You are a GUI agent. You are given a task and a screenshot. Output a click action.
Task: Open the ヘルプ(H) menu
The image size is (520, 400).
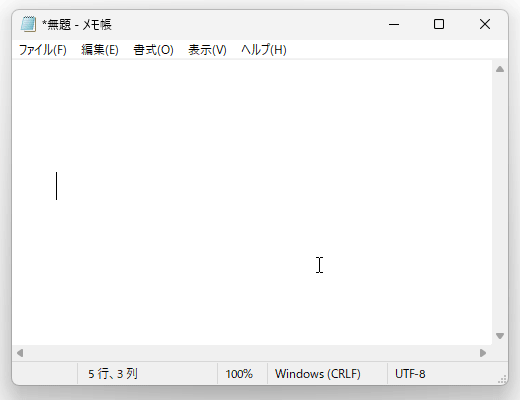click(264, 50)
